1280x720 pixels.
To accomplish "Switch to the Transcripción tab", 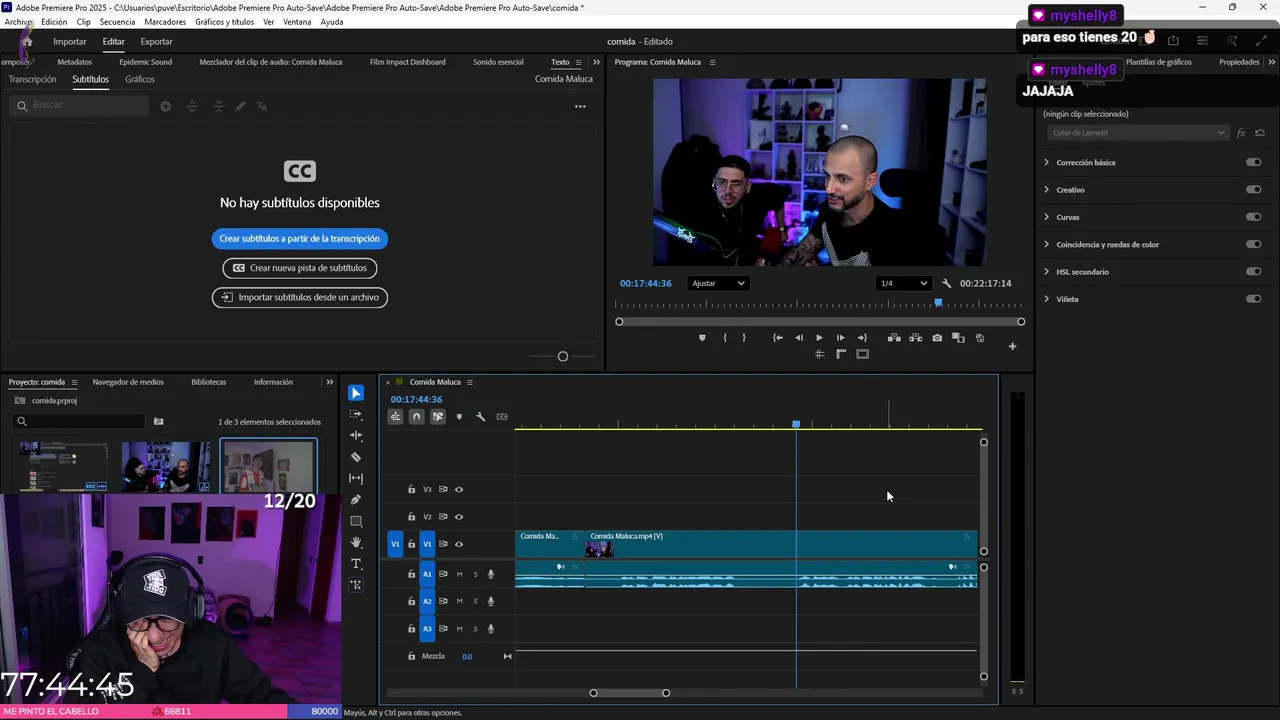I will tap(32, 79).
